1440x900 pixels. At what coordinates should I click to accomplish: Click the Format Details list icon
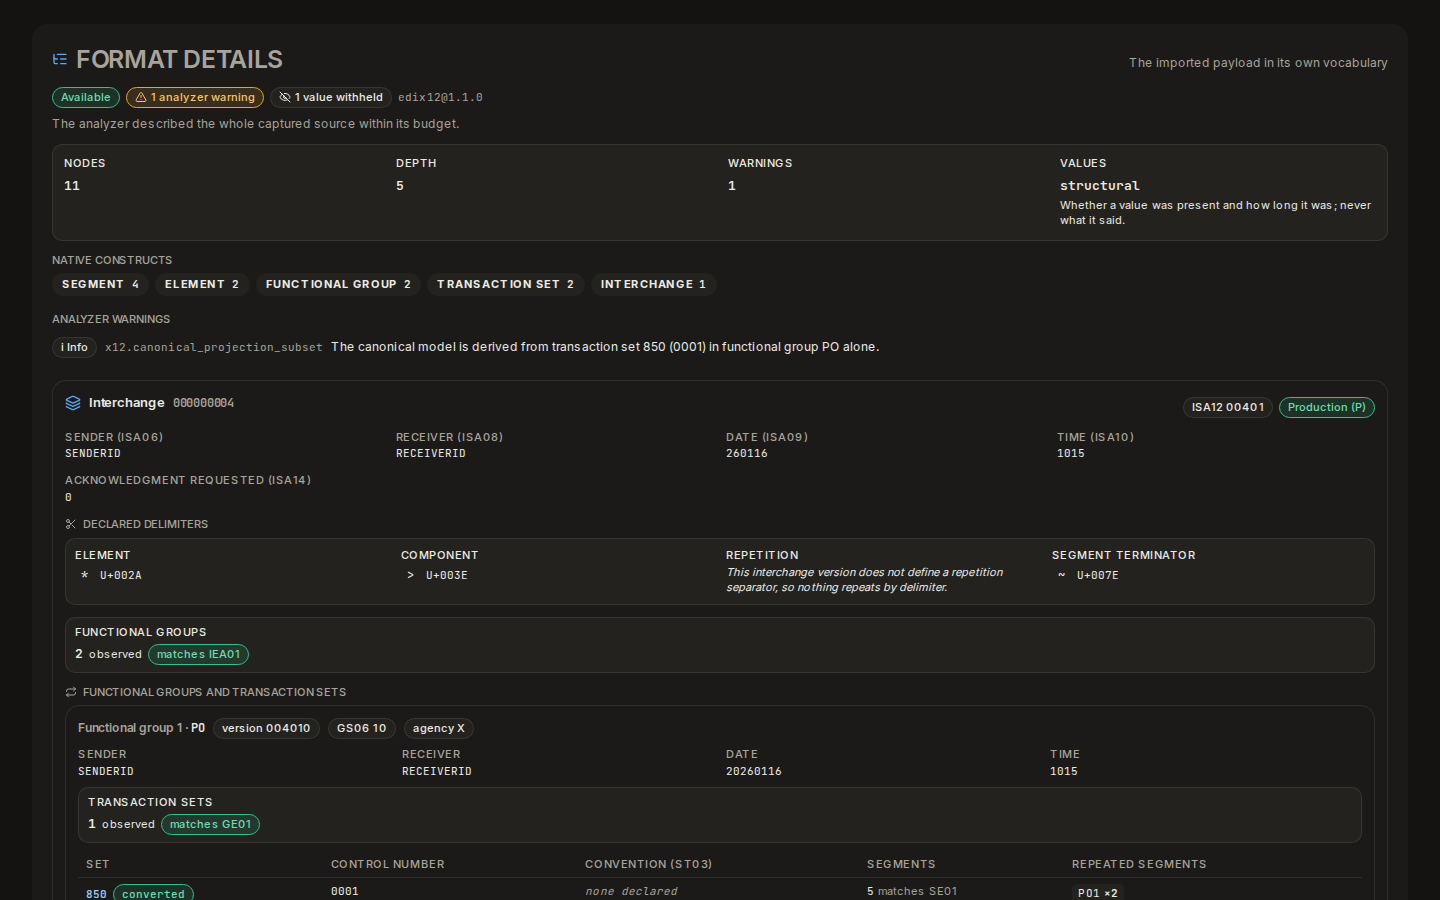[60, 60]
